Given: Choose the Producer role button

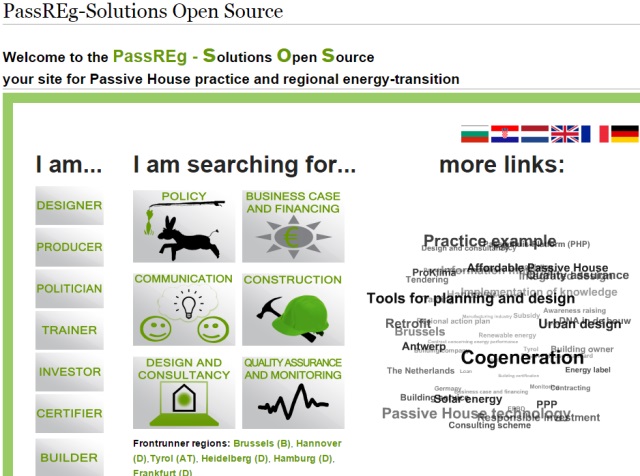Looking at the screenshot, I should (x=69, y=247).
